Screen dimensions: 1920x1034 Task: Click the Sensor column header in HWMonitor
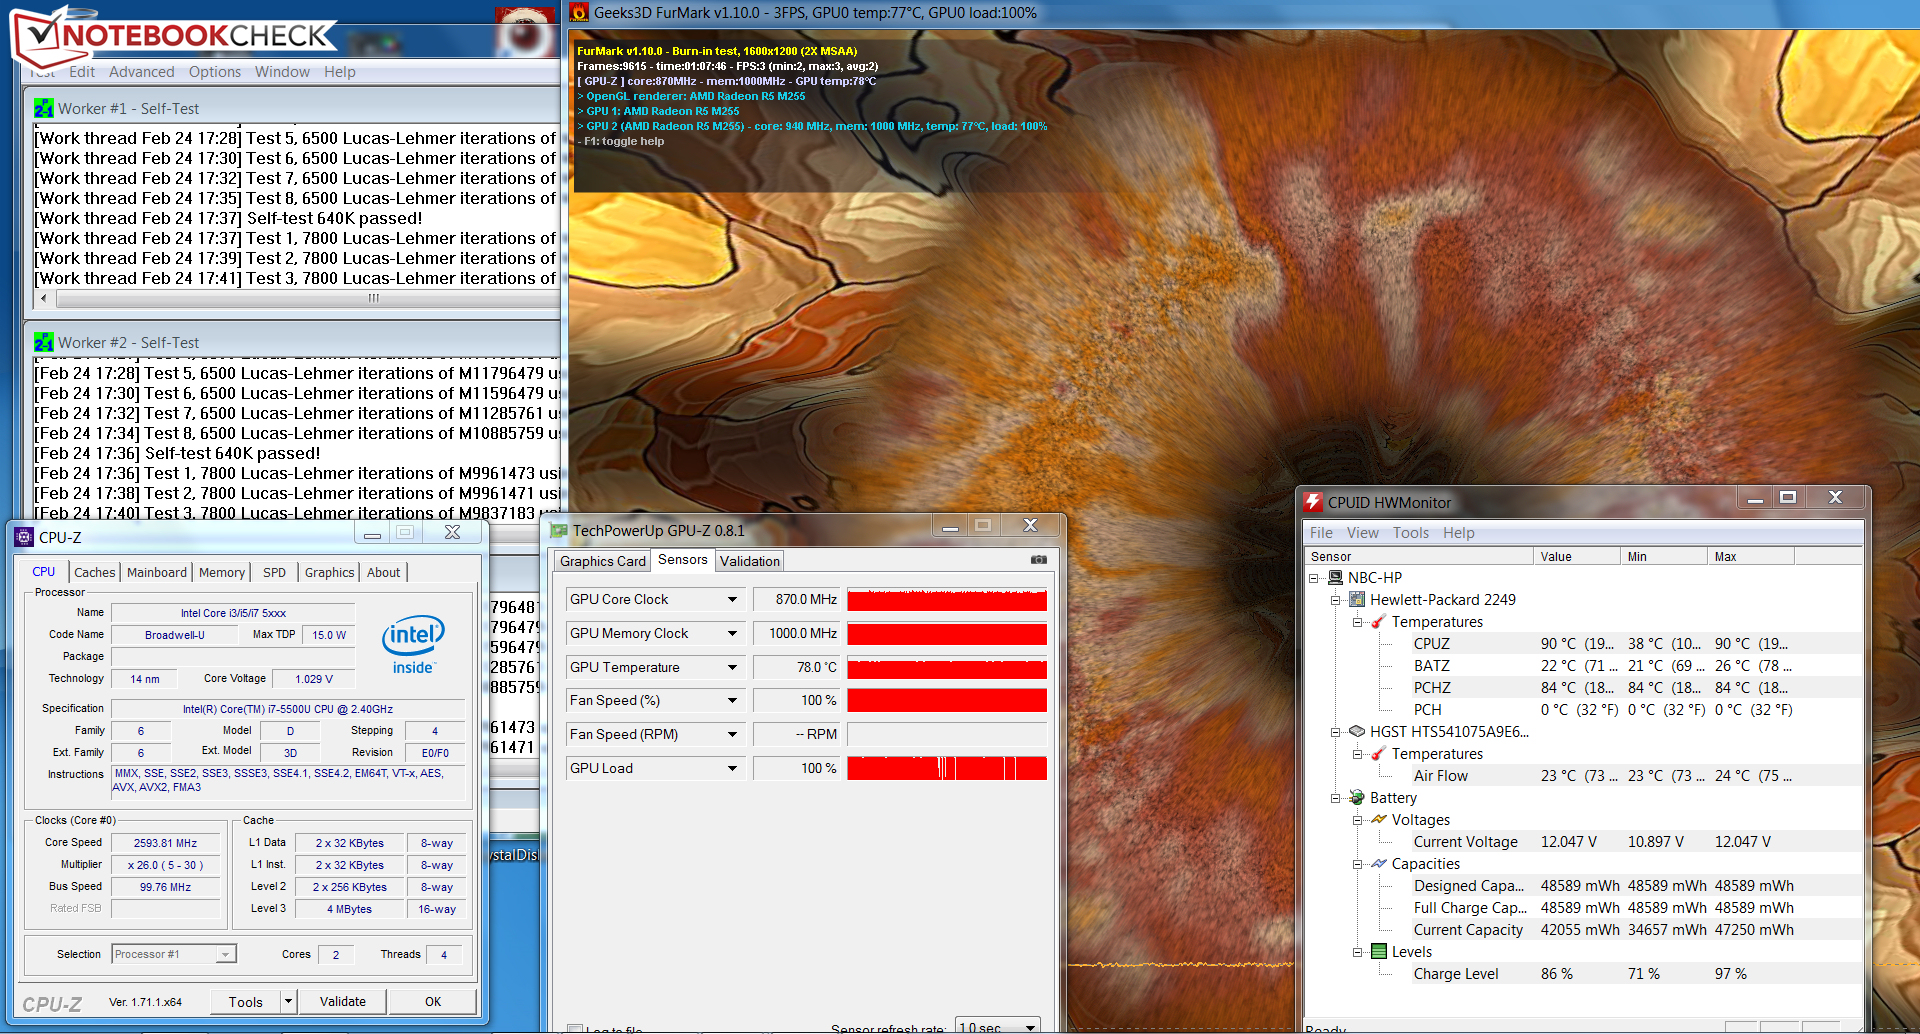[x=1418, y=557]
